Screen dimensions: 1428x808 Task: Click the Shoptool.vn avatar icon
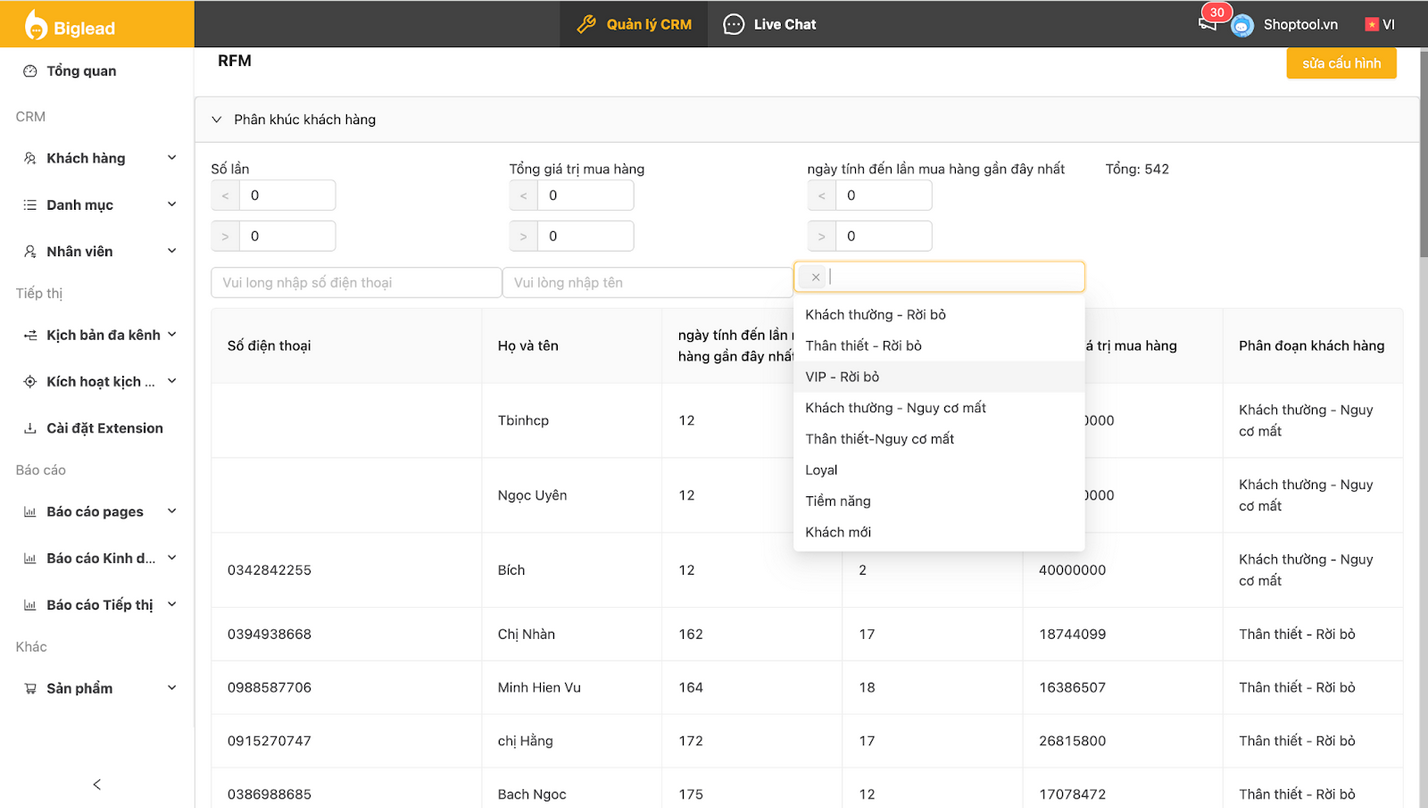click(1242, 25)
